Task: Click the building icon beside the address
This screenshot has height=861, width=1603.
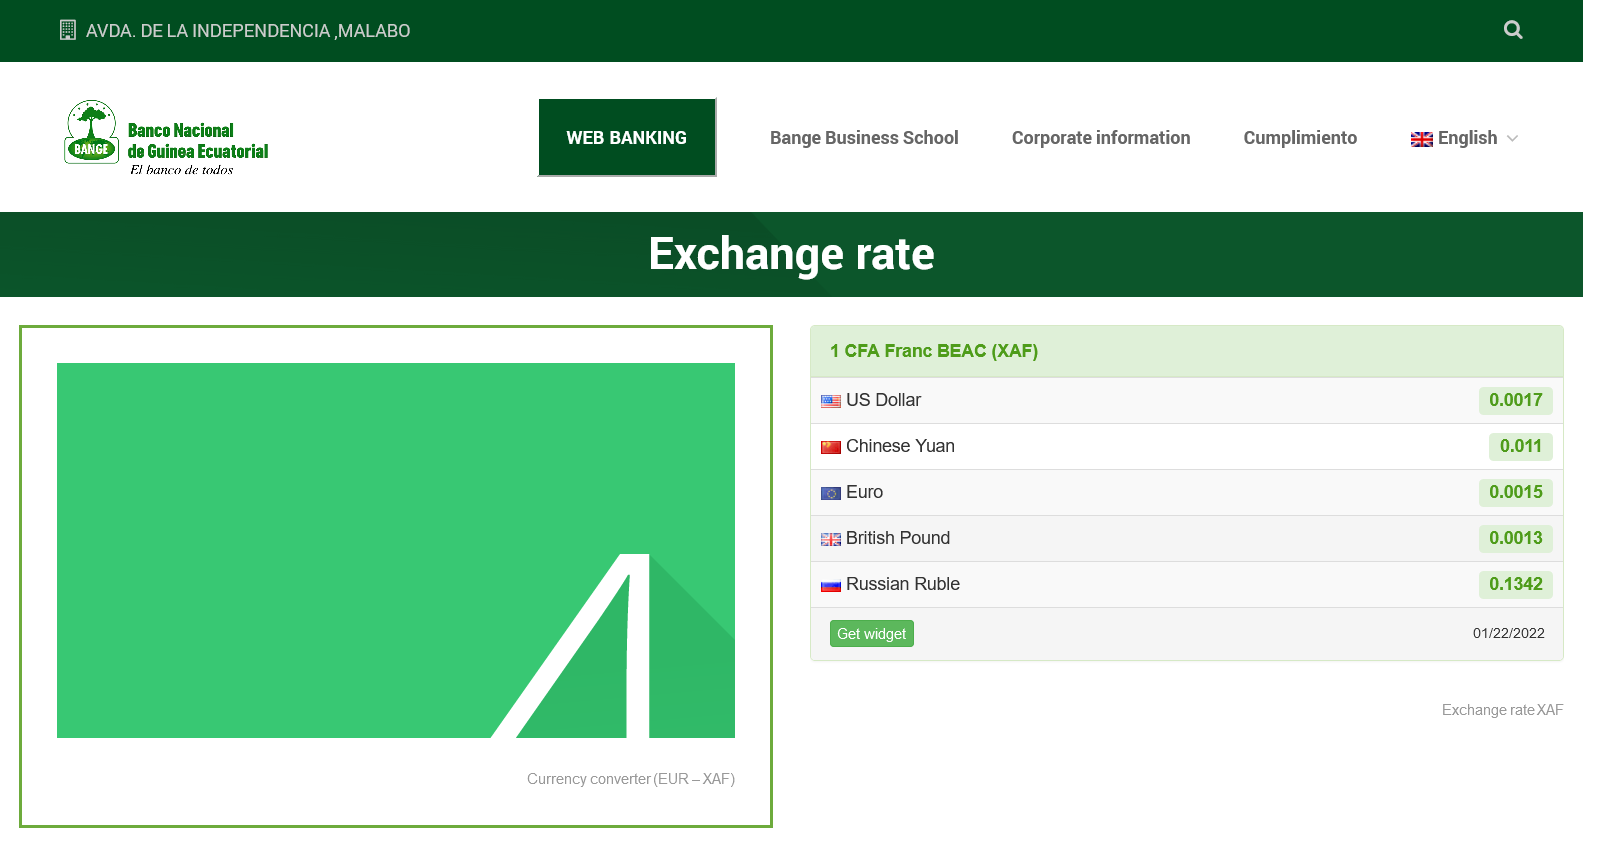Action: [68, 30]
